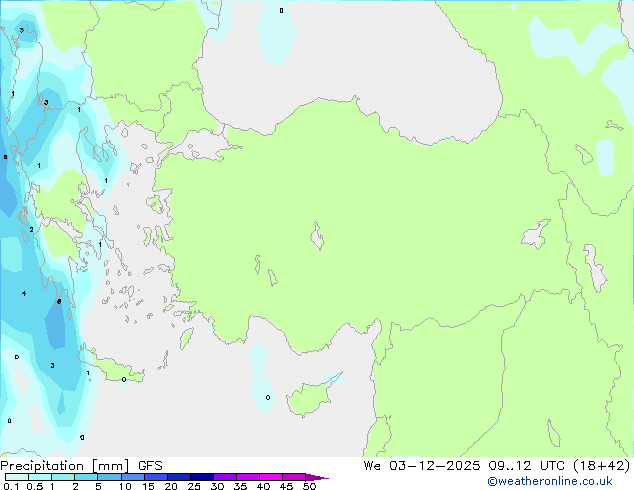Select the legend swatch between 0.5 and 1
The height and width of the screenshot is (490, 634).
(x=40, y=477)
